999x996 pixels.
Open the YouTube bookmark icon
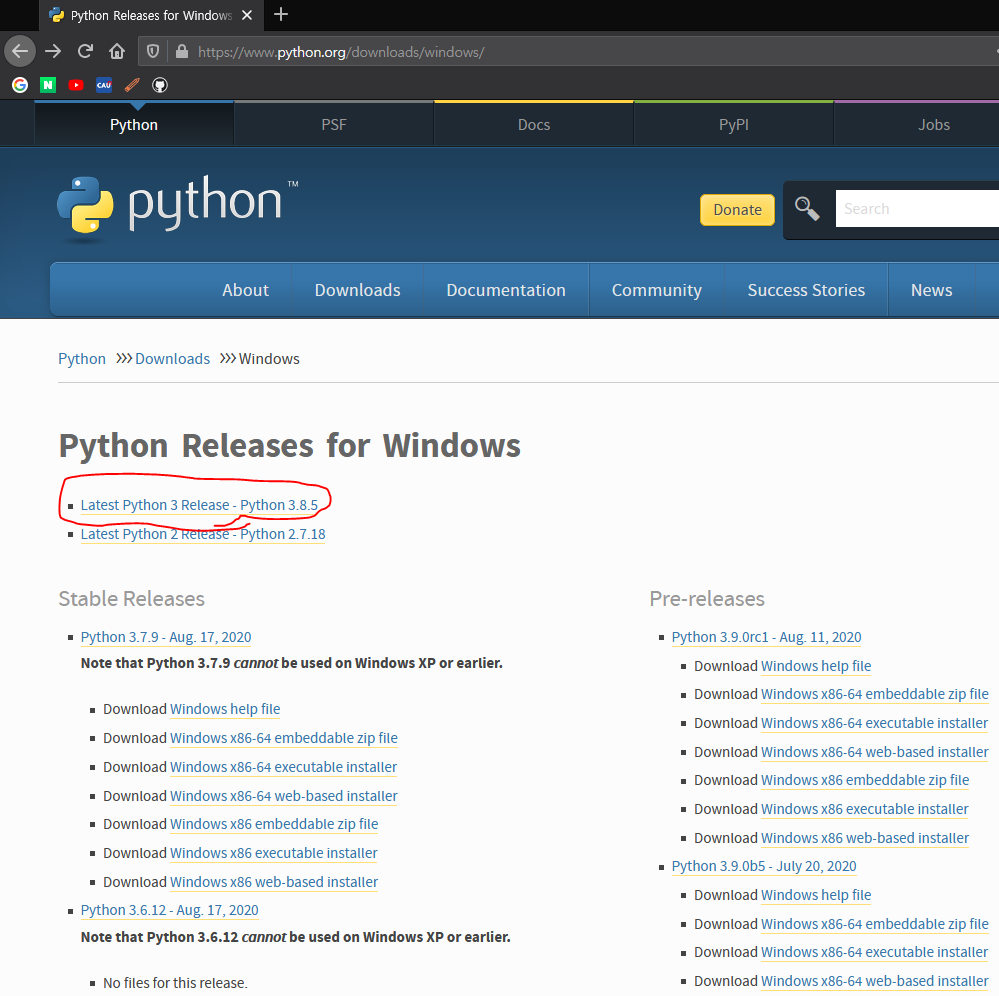tap(76, 85)
